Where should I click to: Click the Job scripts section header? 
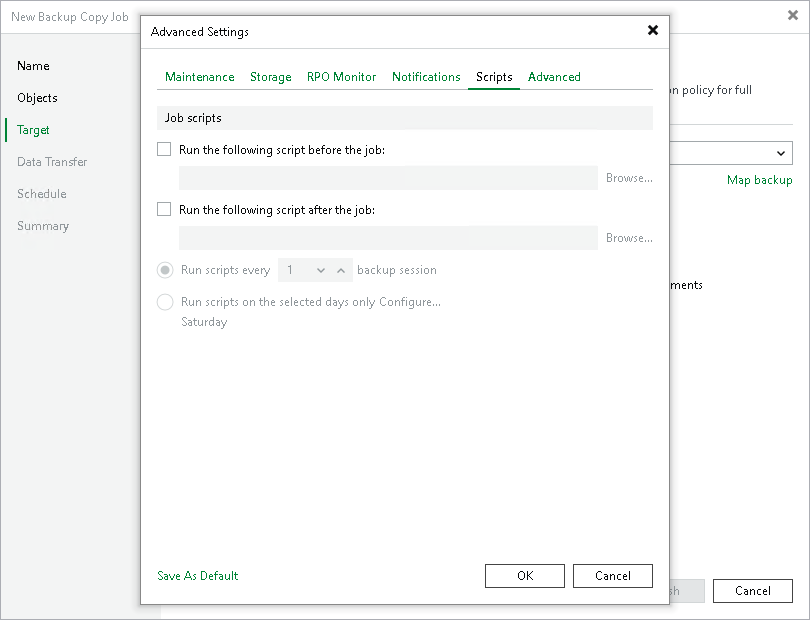pos(404,118)
